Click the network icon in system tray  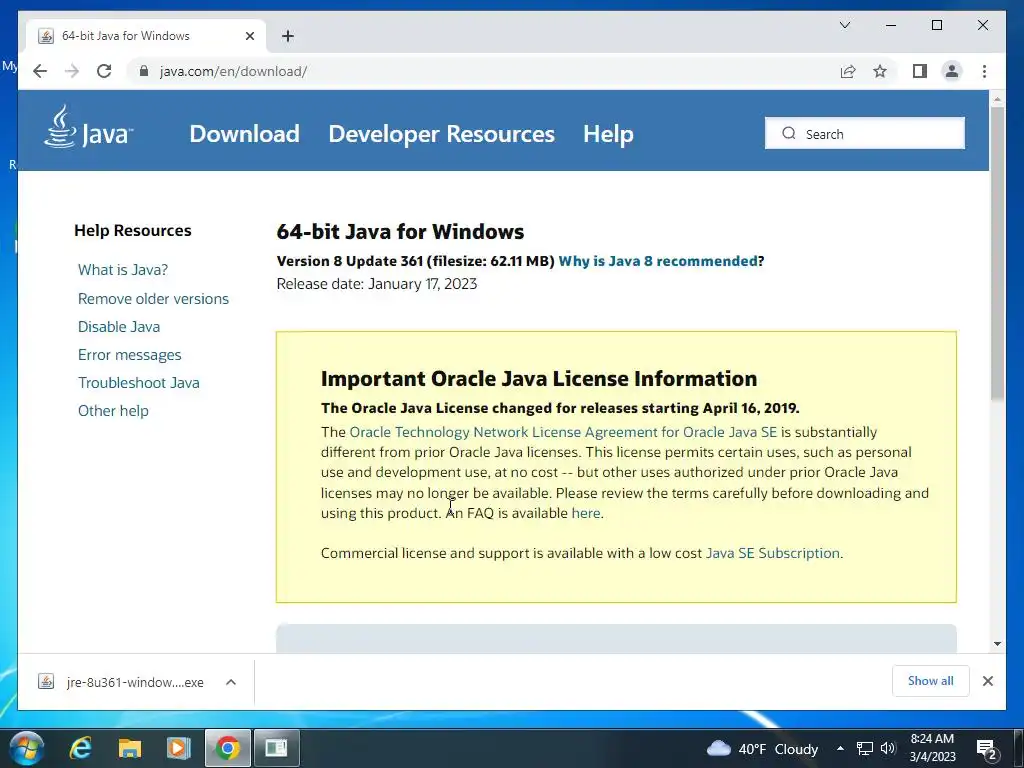(x=865, y=748)
